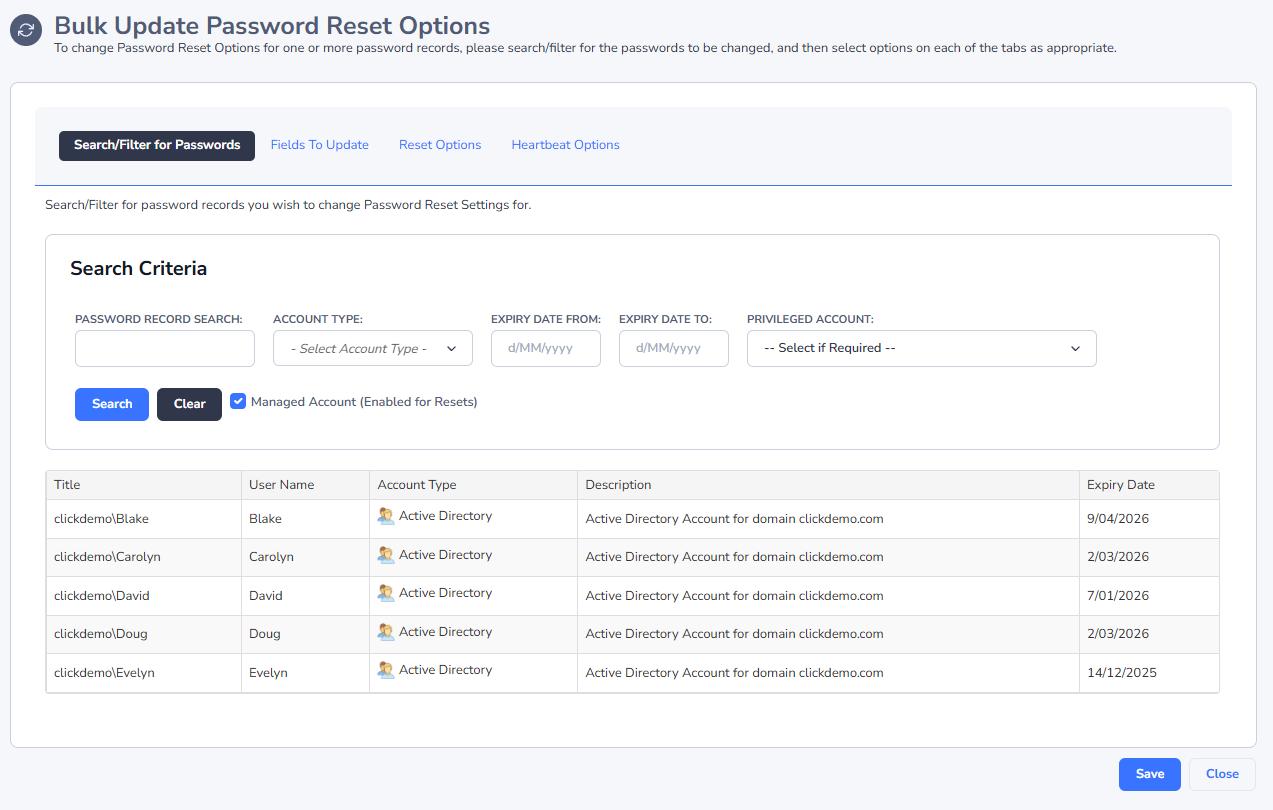Save the bulk update changes

coord(1149,774)
